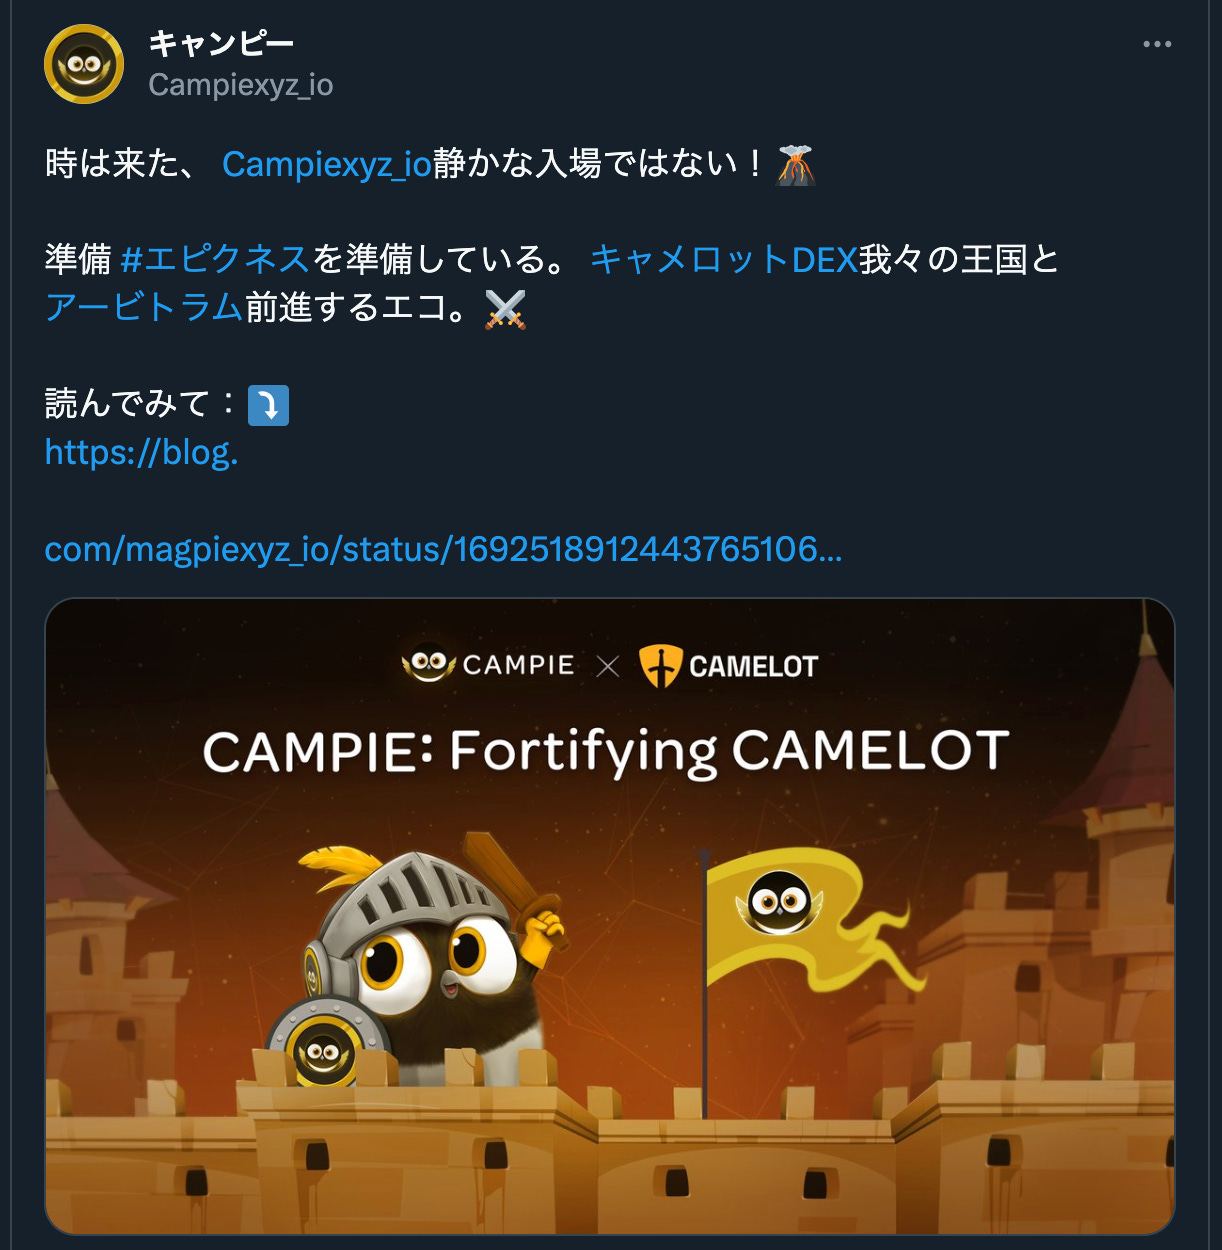Follow the キャメロットDEX mention link
The width and height of the screenshot is (1222, 1250).
coord(724,259)
